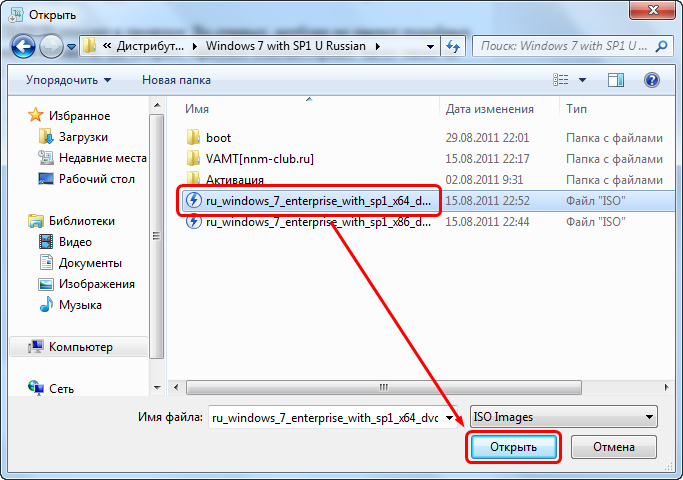Select Библиотеки in the navigation pane
Screen dimensions: 683x480
[82, 221]
